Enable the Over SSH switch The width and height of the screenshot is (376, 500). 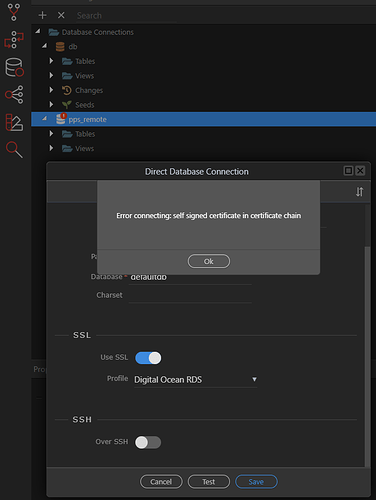(148, 442)
